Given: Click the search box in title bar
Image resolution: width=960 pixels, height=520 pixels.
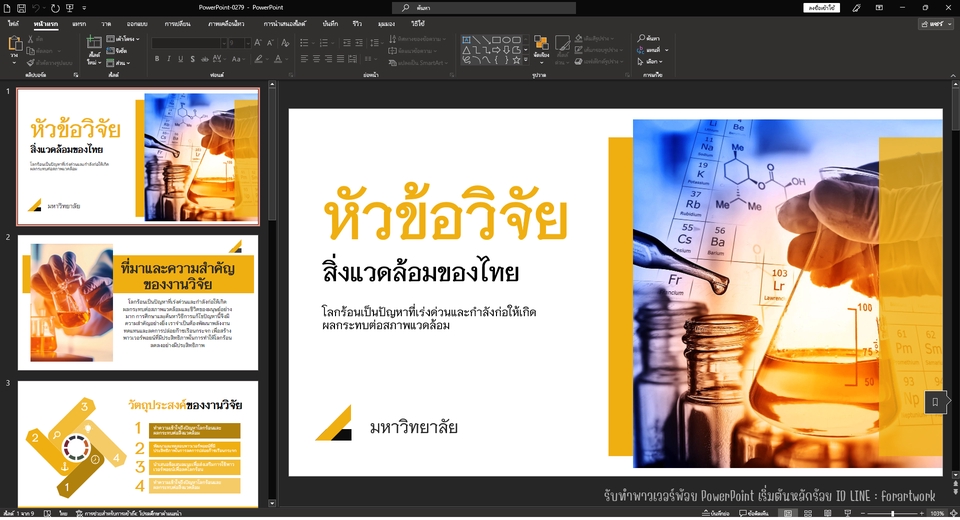Looking at the screenshot, I should coord(484,8).
